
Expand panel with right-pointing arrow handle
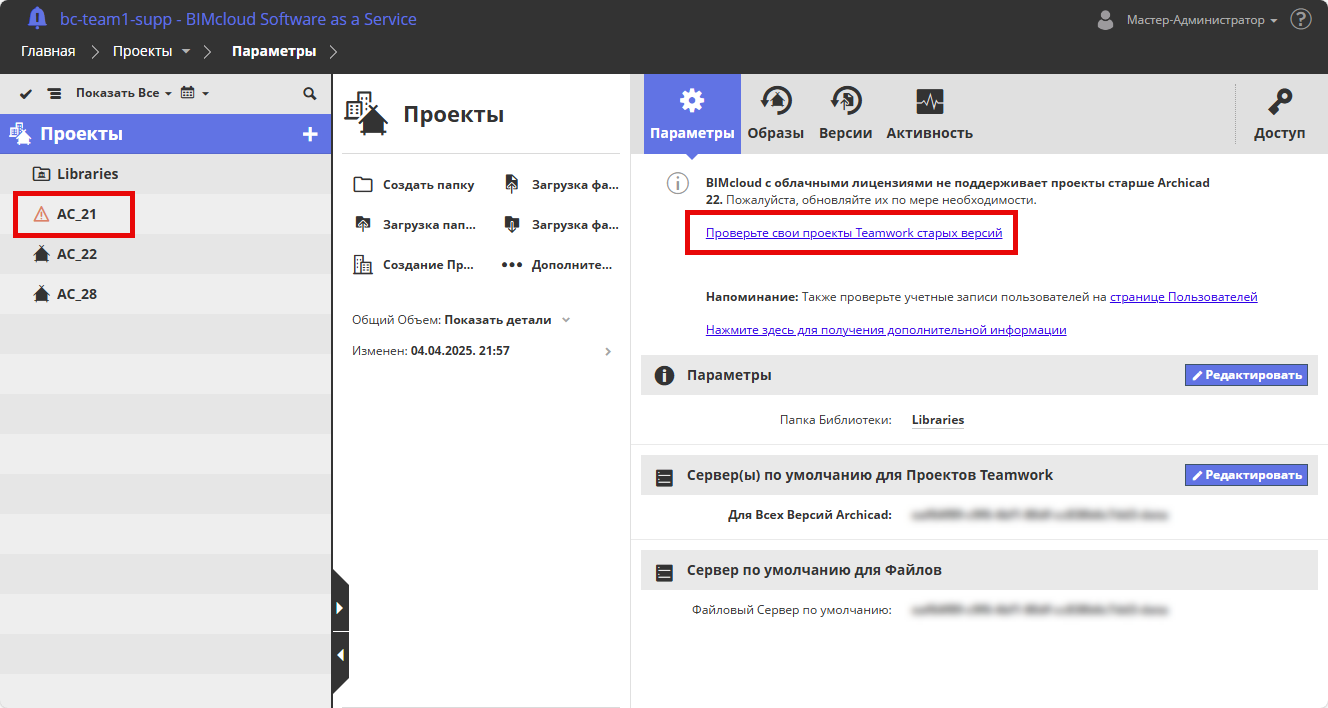340,607
